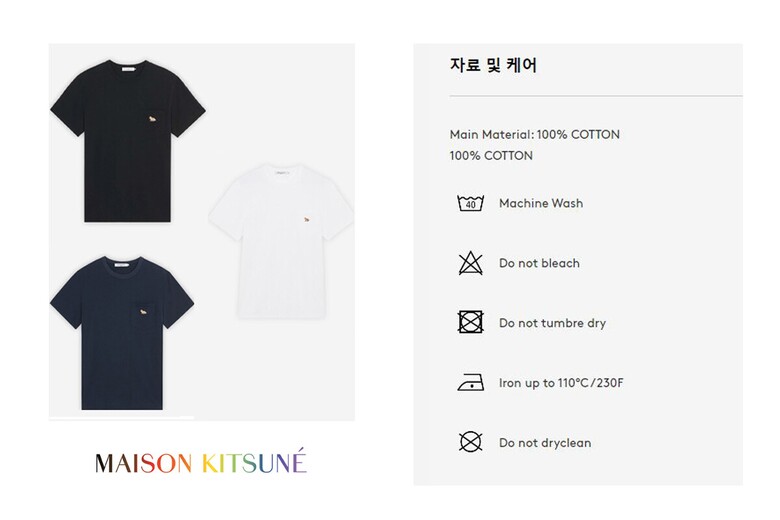Click the fox logo on white t-shirt
Image resolution: width=780 pixels, height=520 pixels.
point(306,219)
